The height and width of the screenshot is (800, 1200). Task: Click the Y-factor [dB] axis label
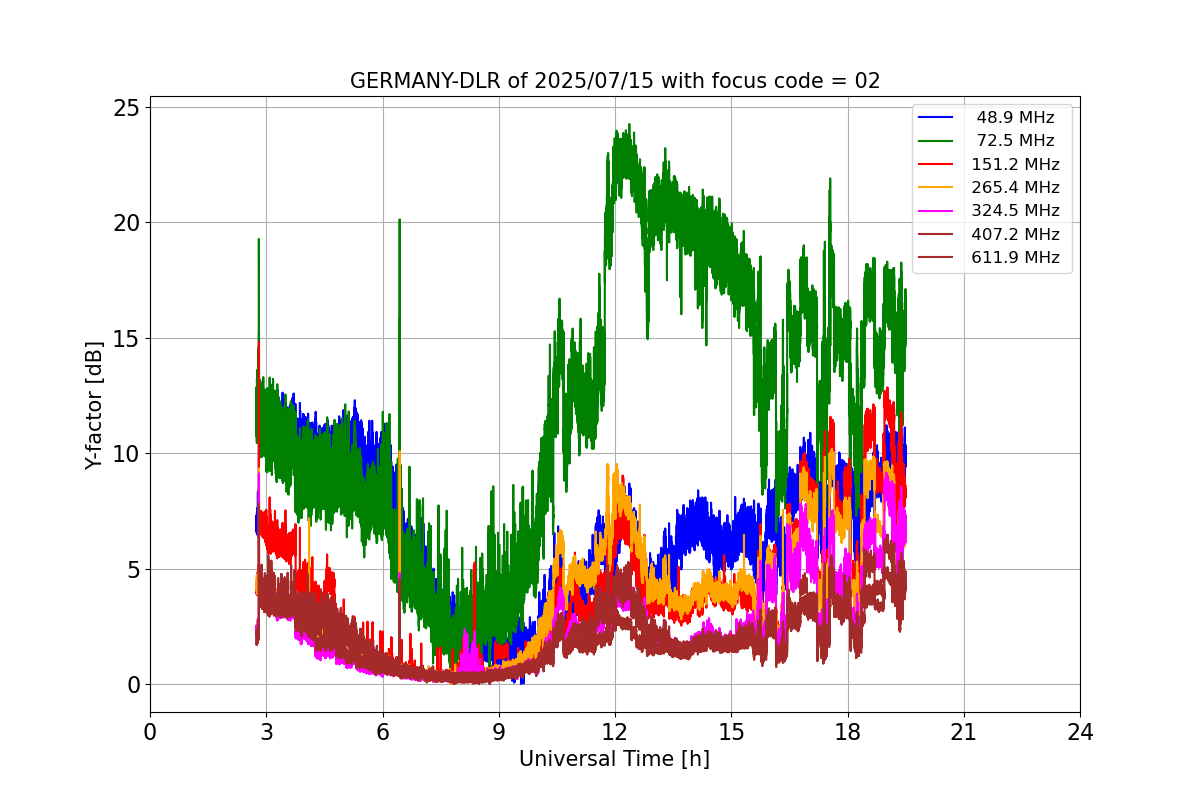pyautogui.click(x=94, y=405)
